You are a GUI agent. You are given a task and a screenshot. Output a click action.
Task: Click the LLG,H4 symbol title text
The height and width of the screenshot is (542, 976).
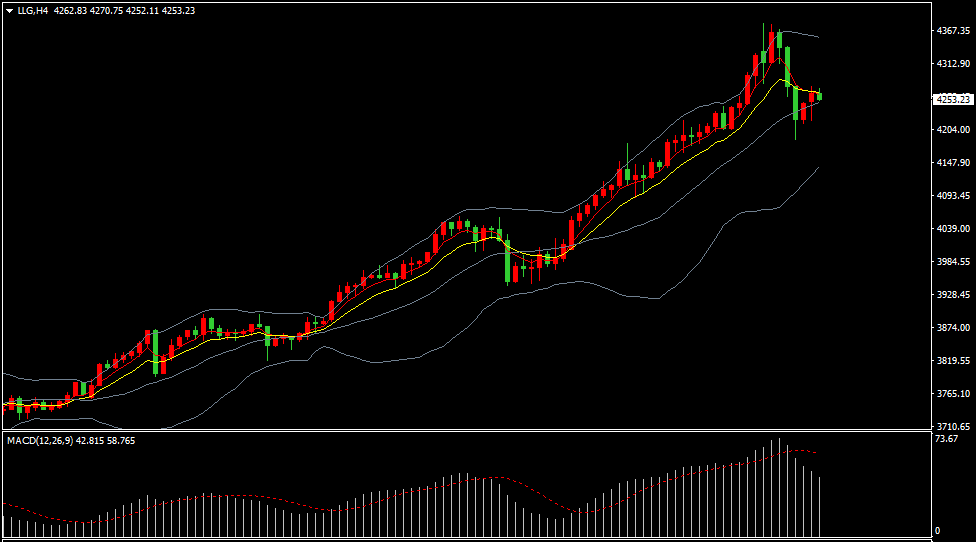tap(33, 10)
